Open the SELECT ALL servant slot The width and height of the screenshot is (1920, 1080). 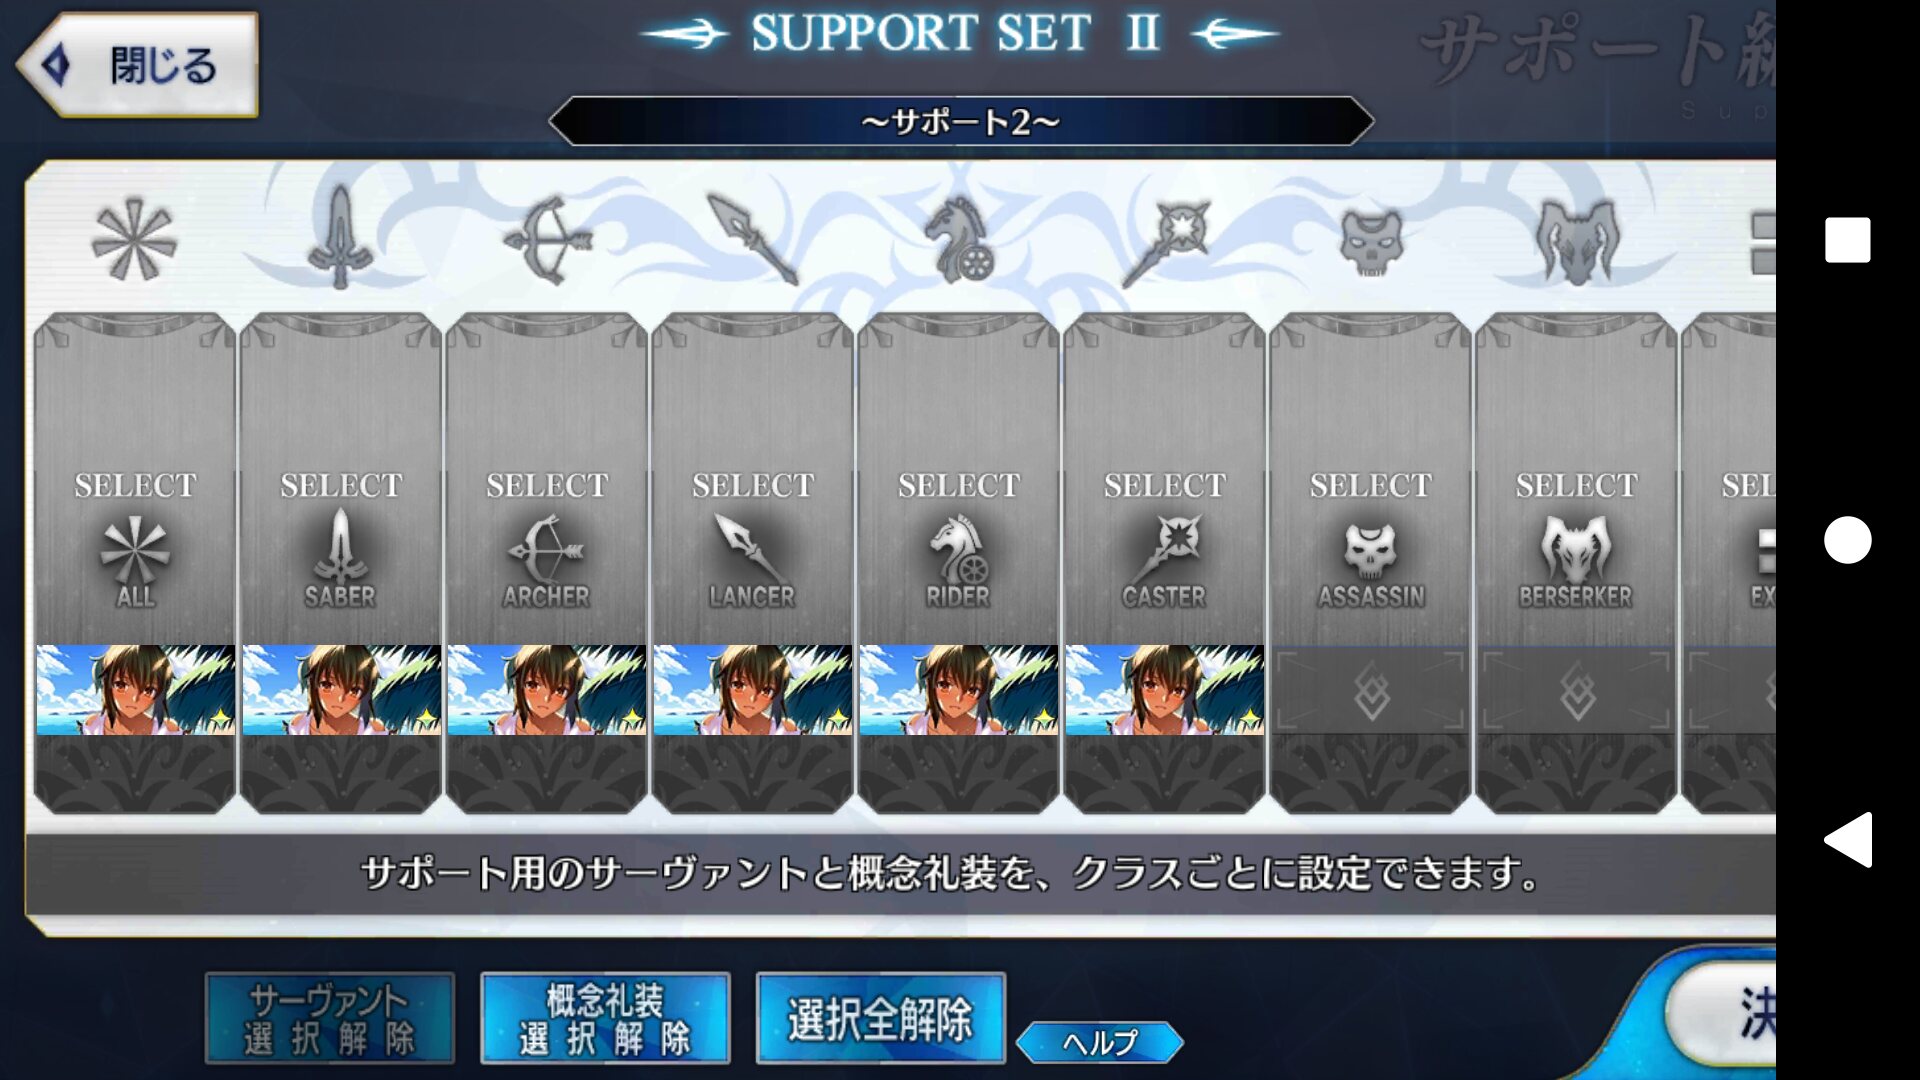pyautogui.click(x=135, y=480)
